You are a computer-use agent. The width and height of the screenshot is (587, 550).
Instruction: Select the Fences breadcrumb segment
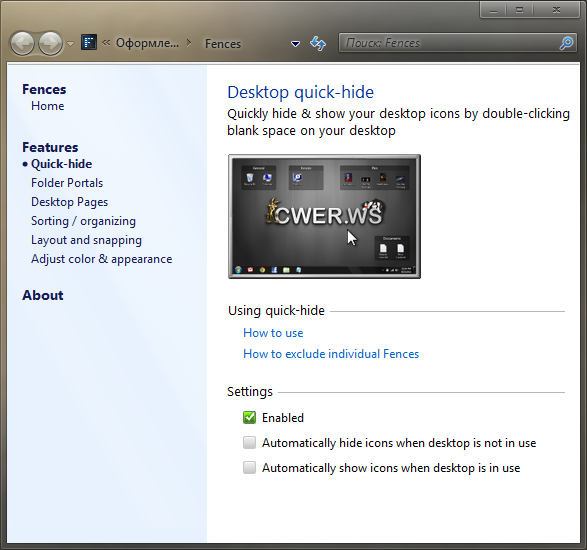tap(223, 44)
